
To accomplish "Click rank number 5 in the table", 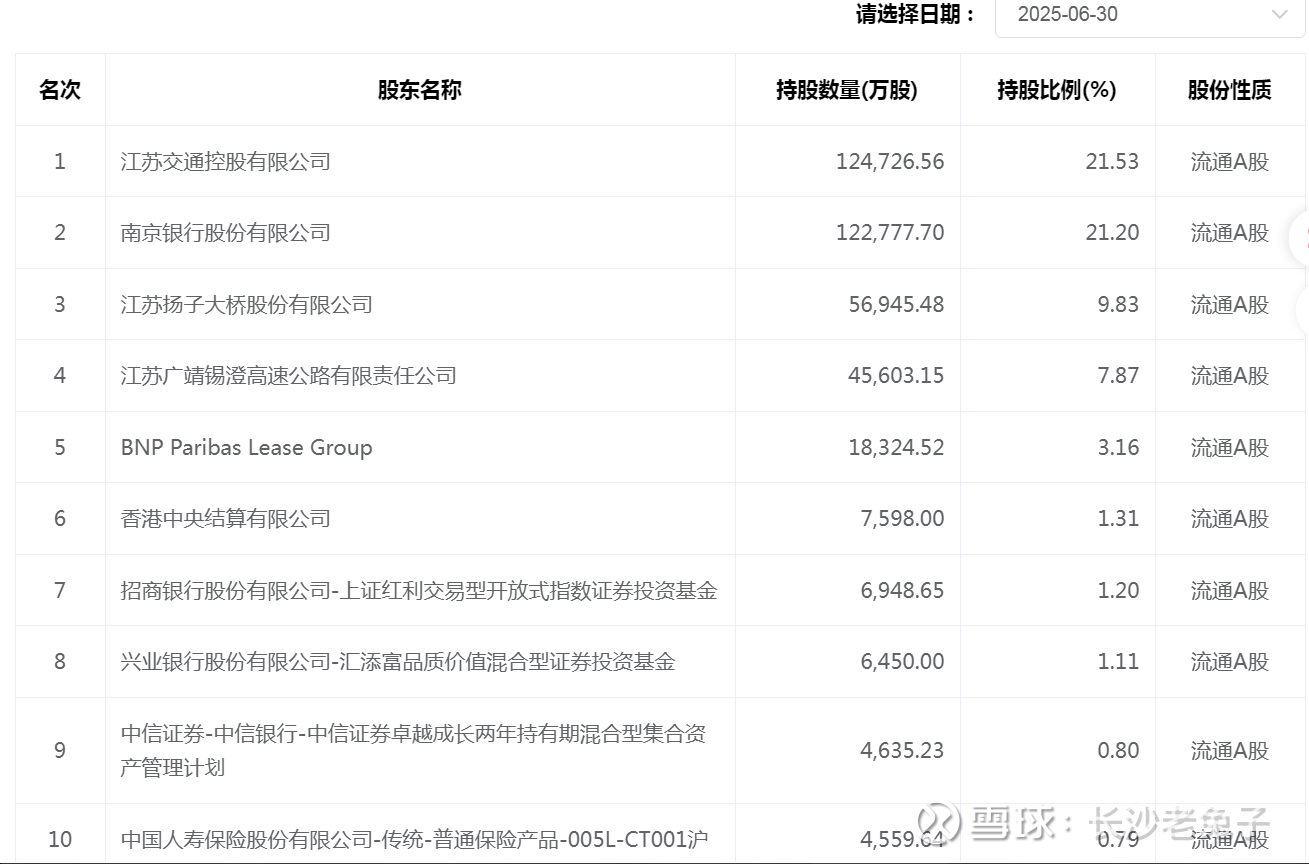I will point(60,447).
